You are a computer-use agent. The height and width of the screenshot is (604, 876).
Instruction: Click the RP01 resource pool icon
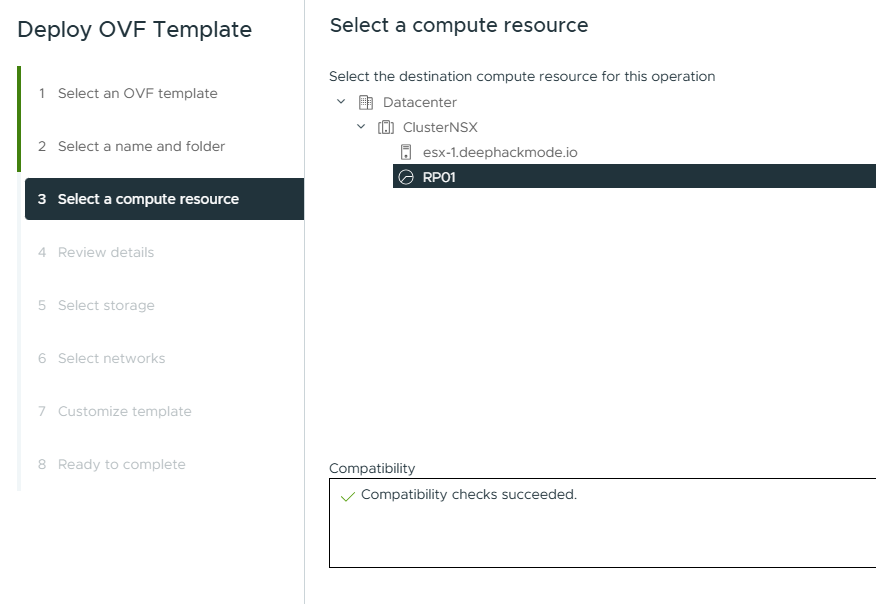[x=406, y=177]
